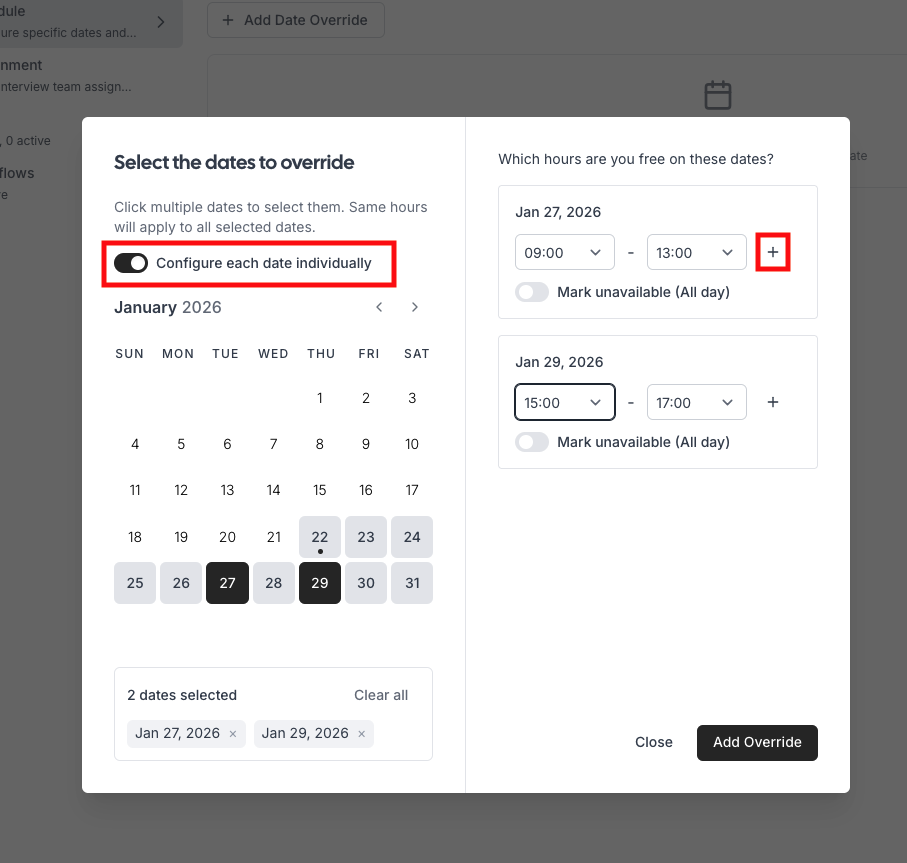Click Clear all selected dates

coord(381,695)
